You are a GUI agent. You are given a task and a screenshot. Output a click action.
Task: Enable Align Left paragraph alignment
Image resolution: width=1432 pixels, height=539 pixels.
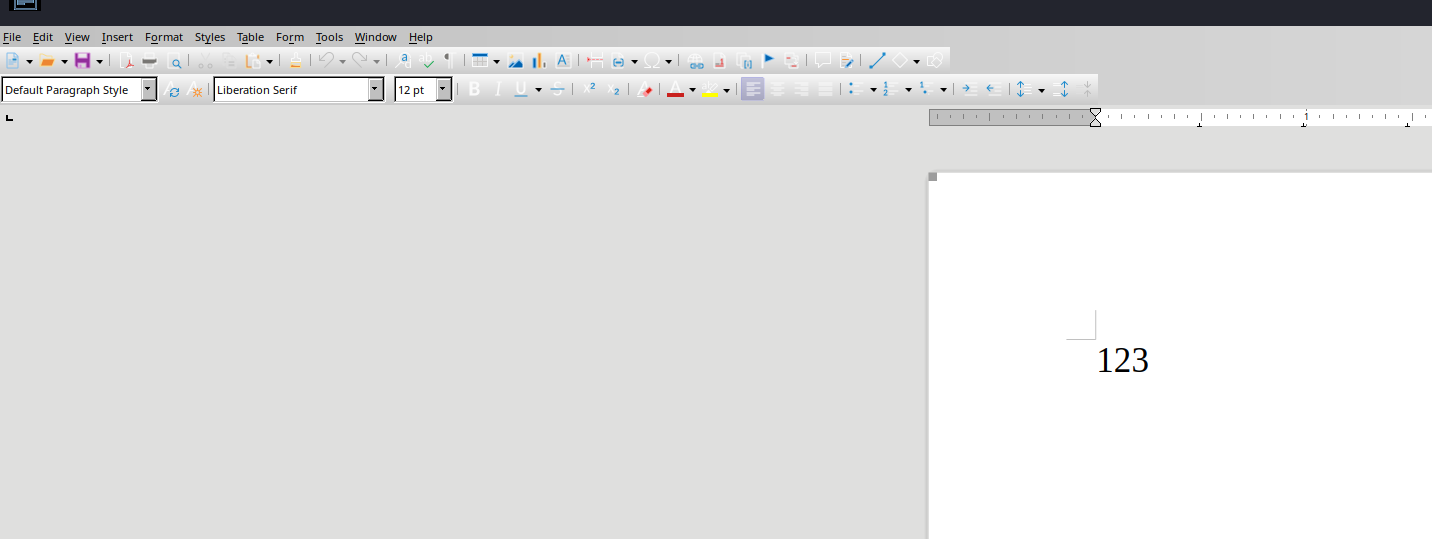pos(752,90)
